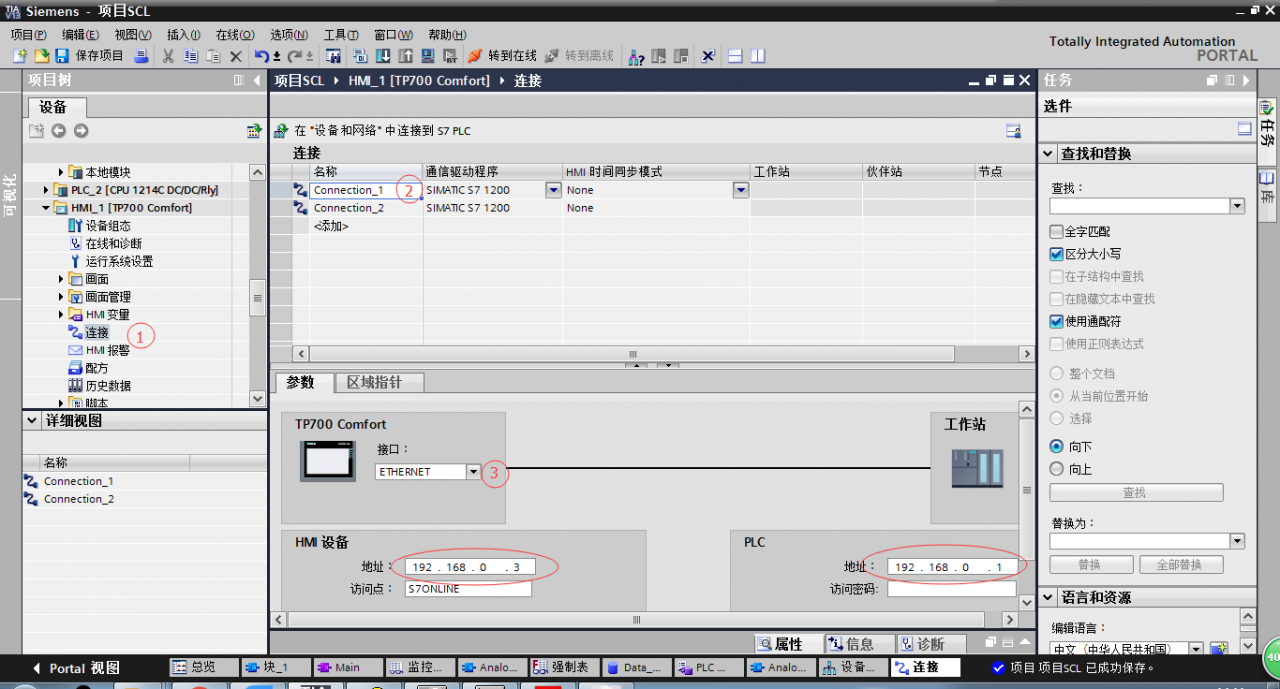Click the print icon in toolbar
This screenshot has width=1280, height=689.
(x=141, y=56)
